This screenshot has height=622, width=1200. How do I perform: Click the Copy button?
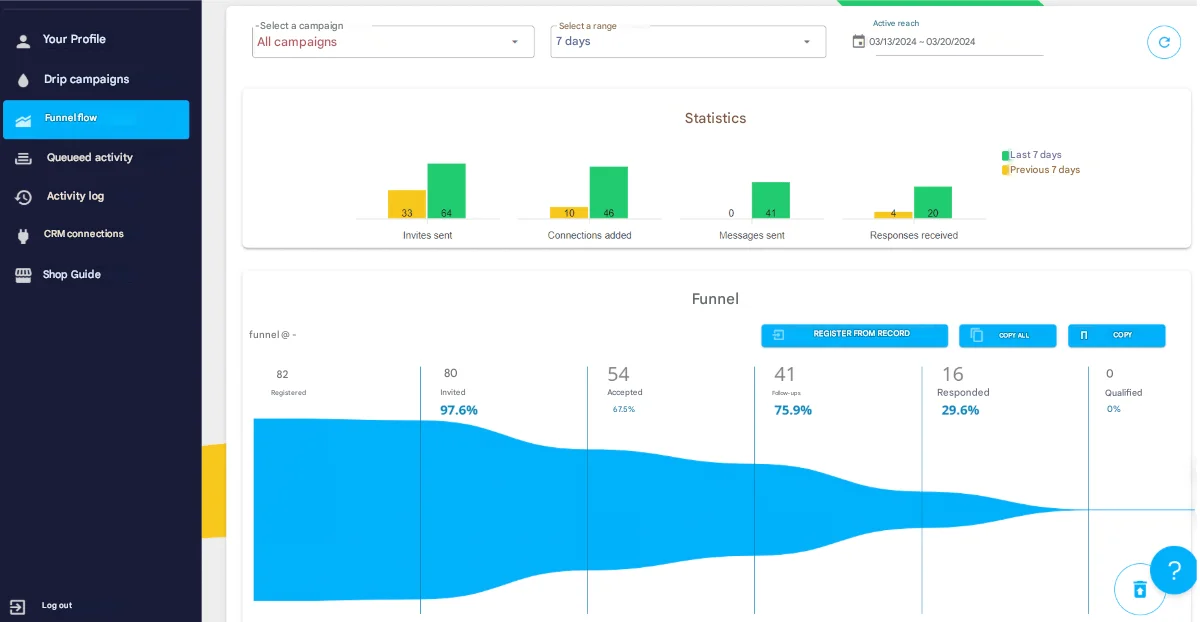point(1116,335)
